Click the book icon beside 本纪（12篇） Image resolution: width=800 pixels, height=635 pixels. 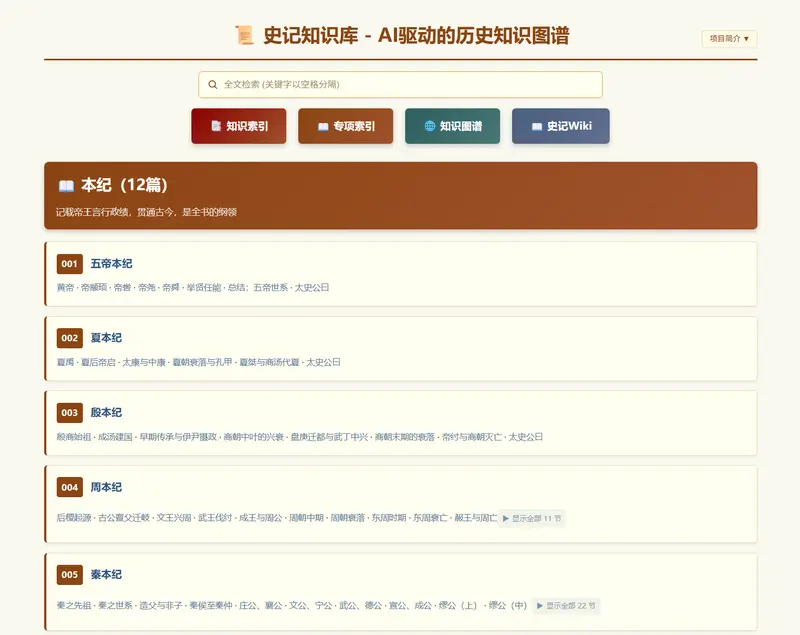(x=66, y=186)
